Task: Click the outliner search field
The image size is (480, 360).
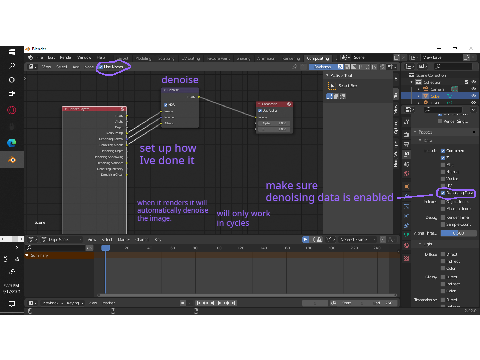Action: point(454,67)
